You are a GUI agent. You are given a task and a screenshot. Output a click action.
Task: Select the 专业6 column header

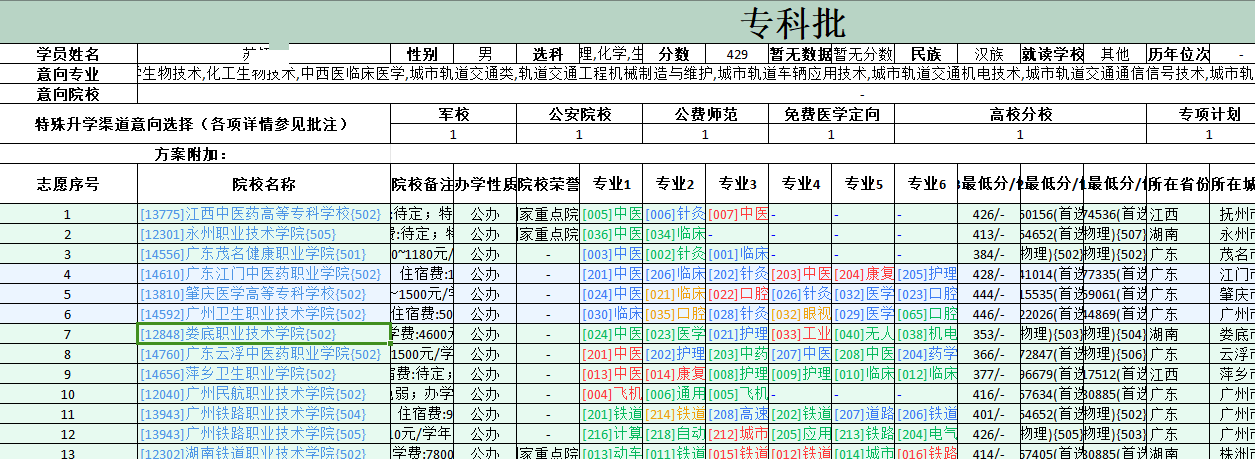click(926, 184)
